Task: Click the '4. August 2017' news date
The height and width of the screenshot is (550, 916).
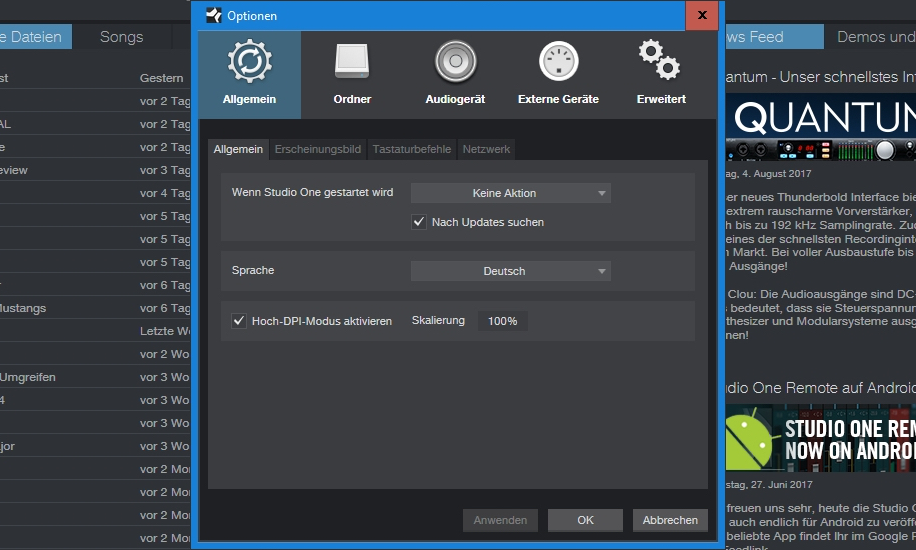Action: (x=769, y=174)
